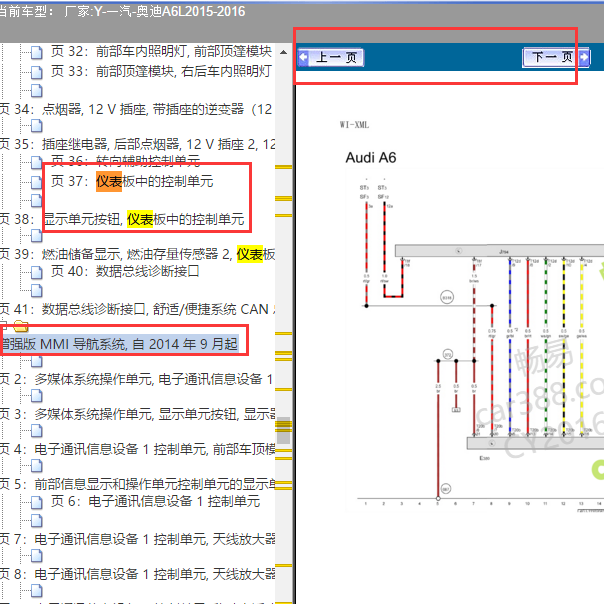Click the document icon beside page 32
This screenshot has height=604, width=604.
click(37, 52)
